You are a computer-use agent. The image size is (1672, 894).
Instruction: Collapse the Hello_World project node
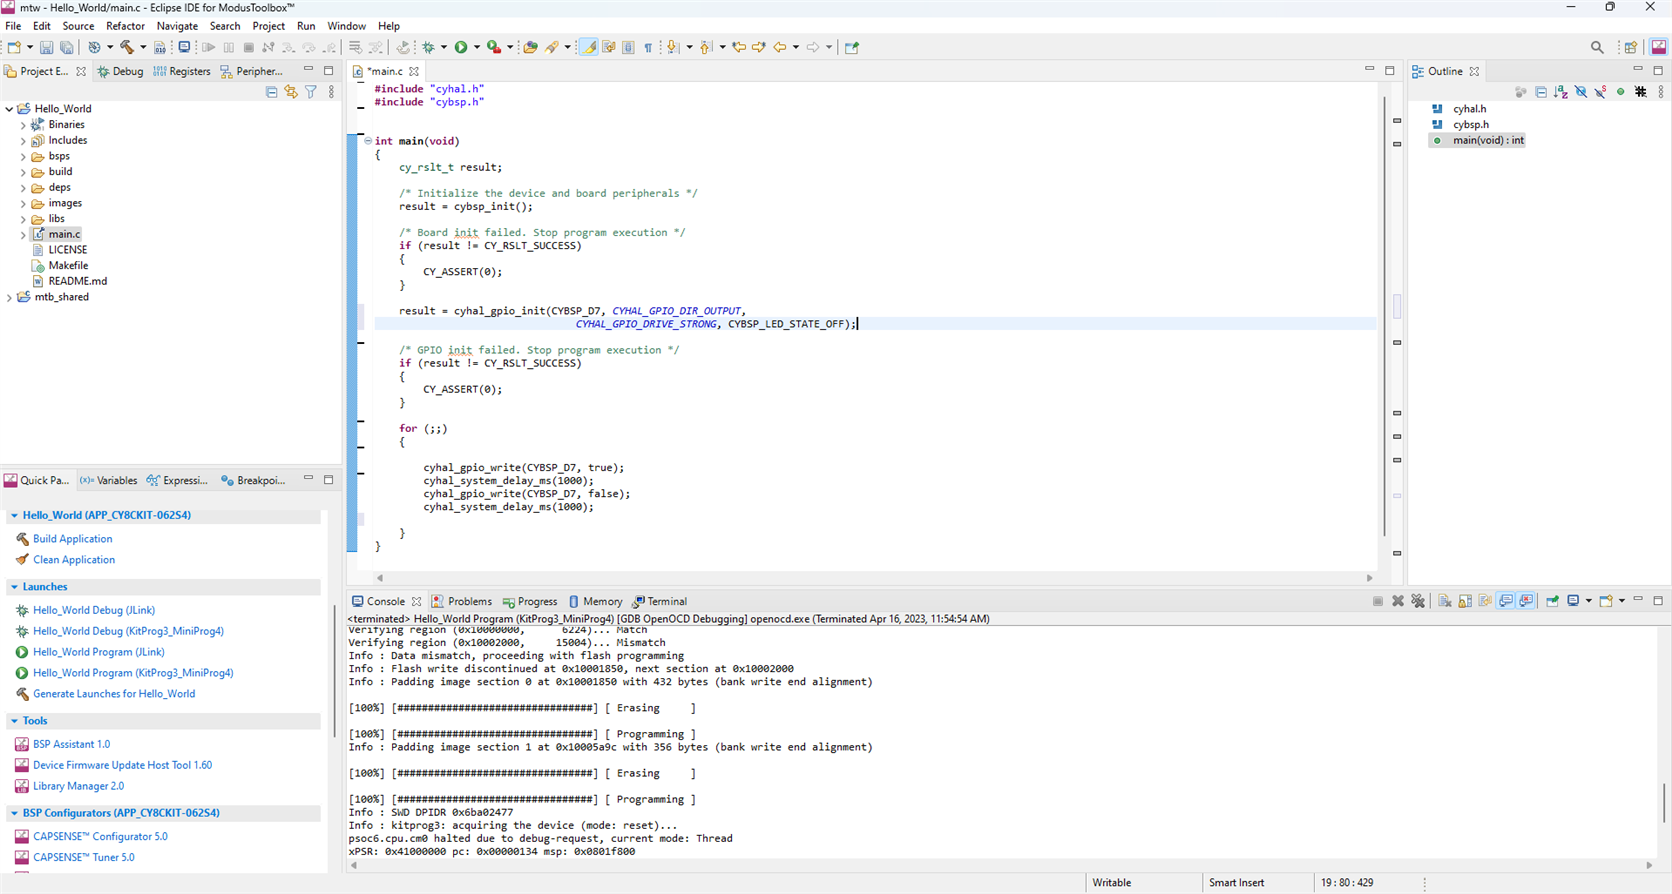point(9,109)
